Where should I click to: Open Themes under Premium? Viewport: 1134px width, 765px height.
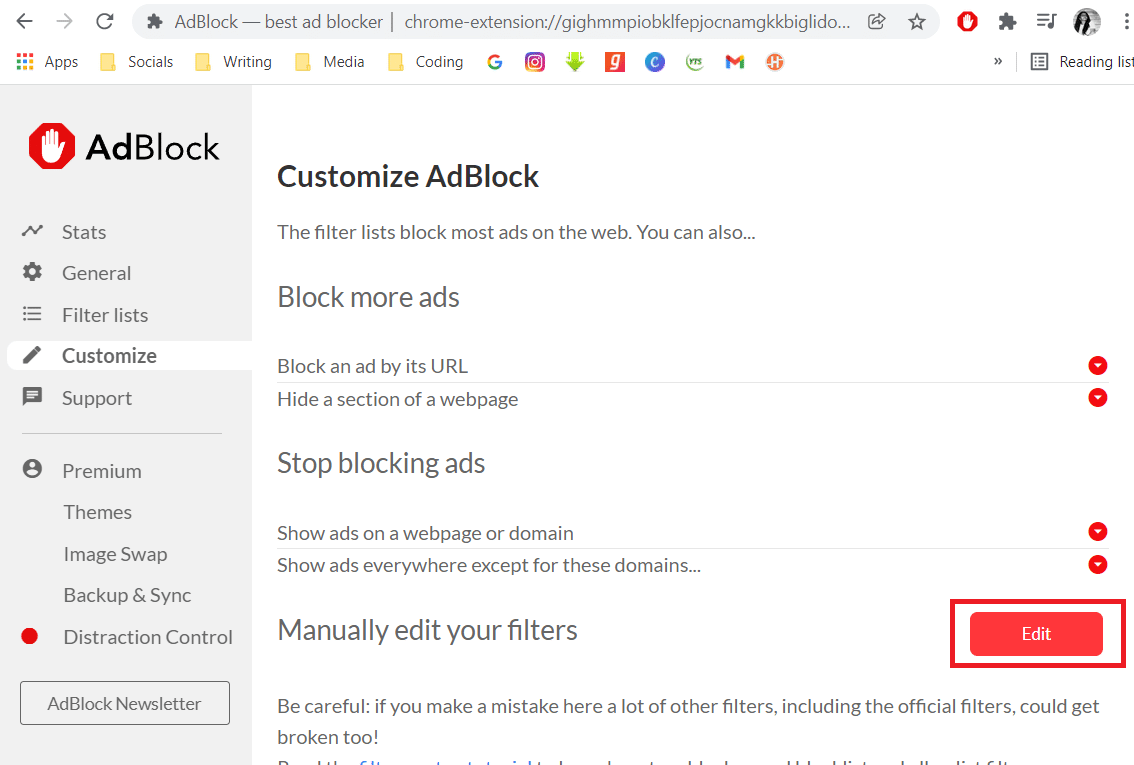click(98, 513)
